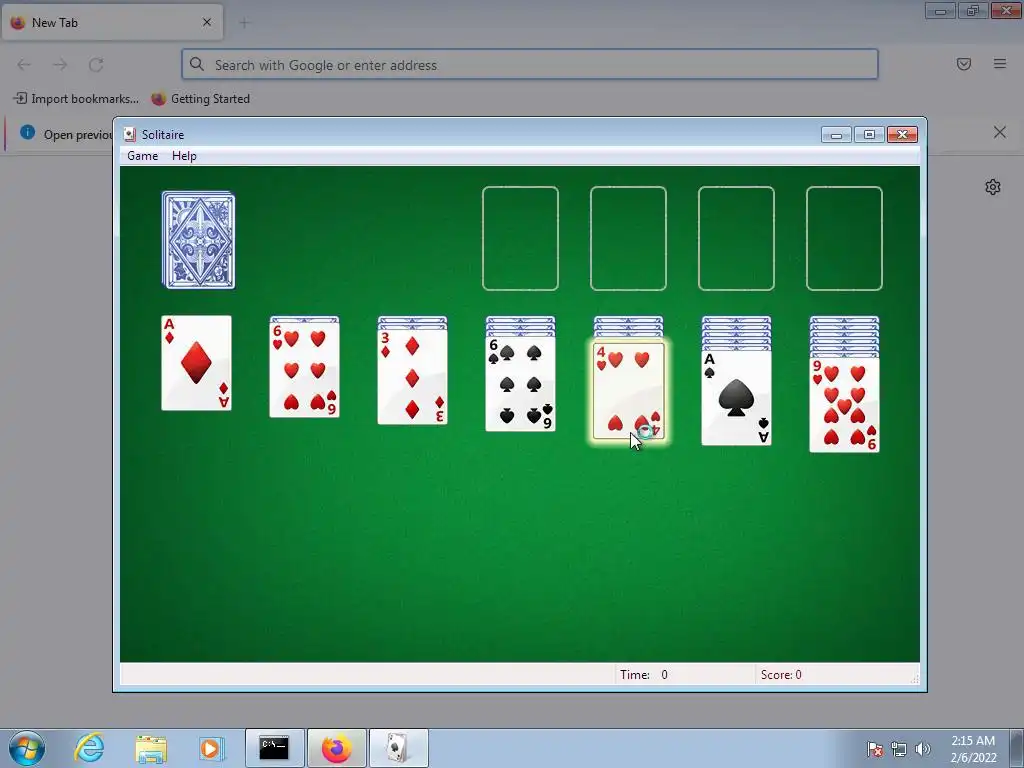Select the 6 of Spades card
The height and width of the screenshot is (768, 1024).
520,383
